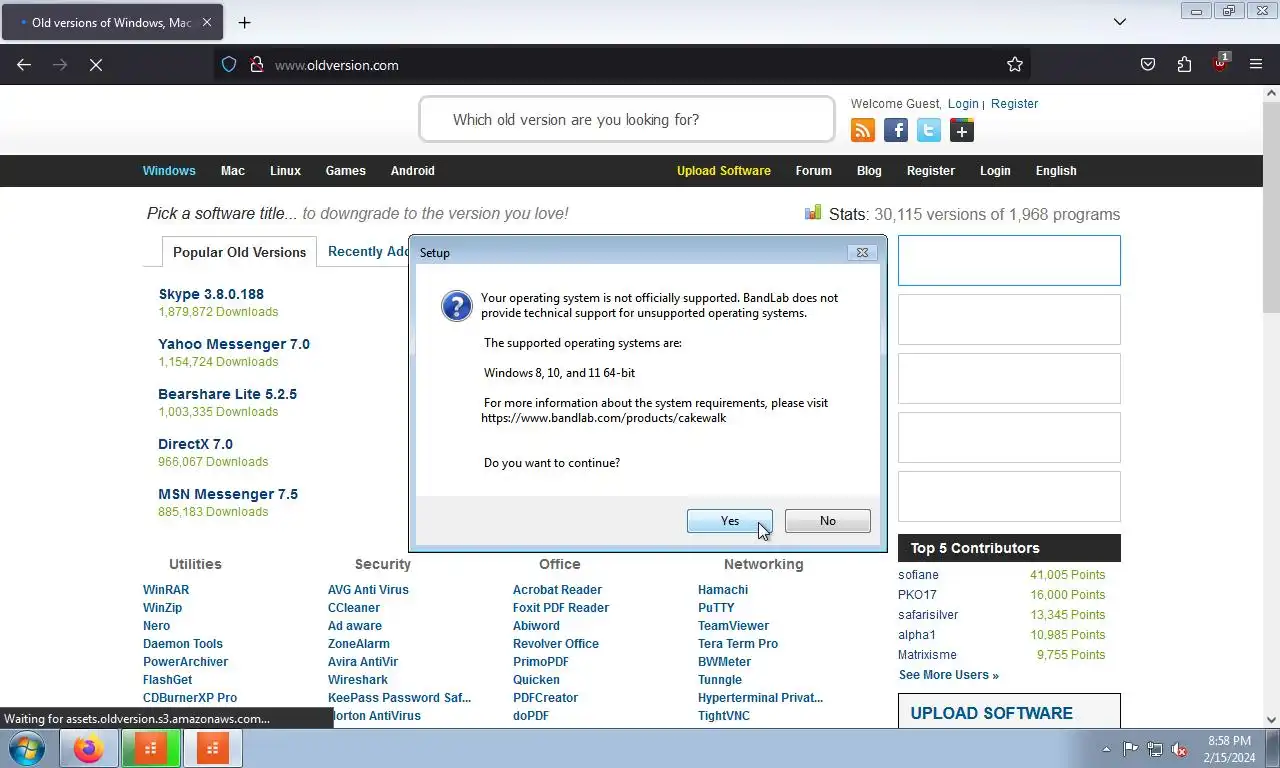The image size is (1280, 768).
Task: Click No in the Setup dialog
Action: 828,521
